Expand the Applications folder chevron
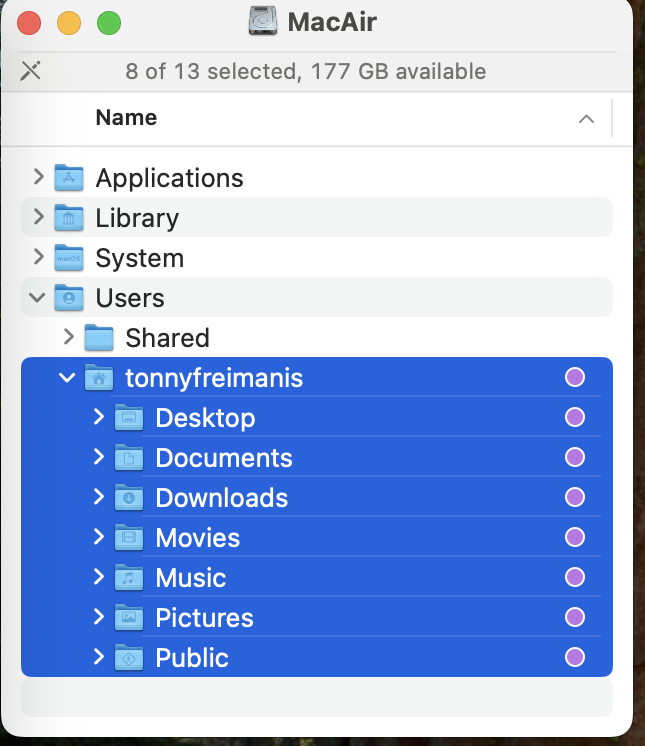645x746 pixels. (39, 177)
